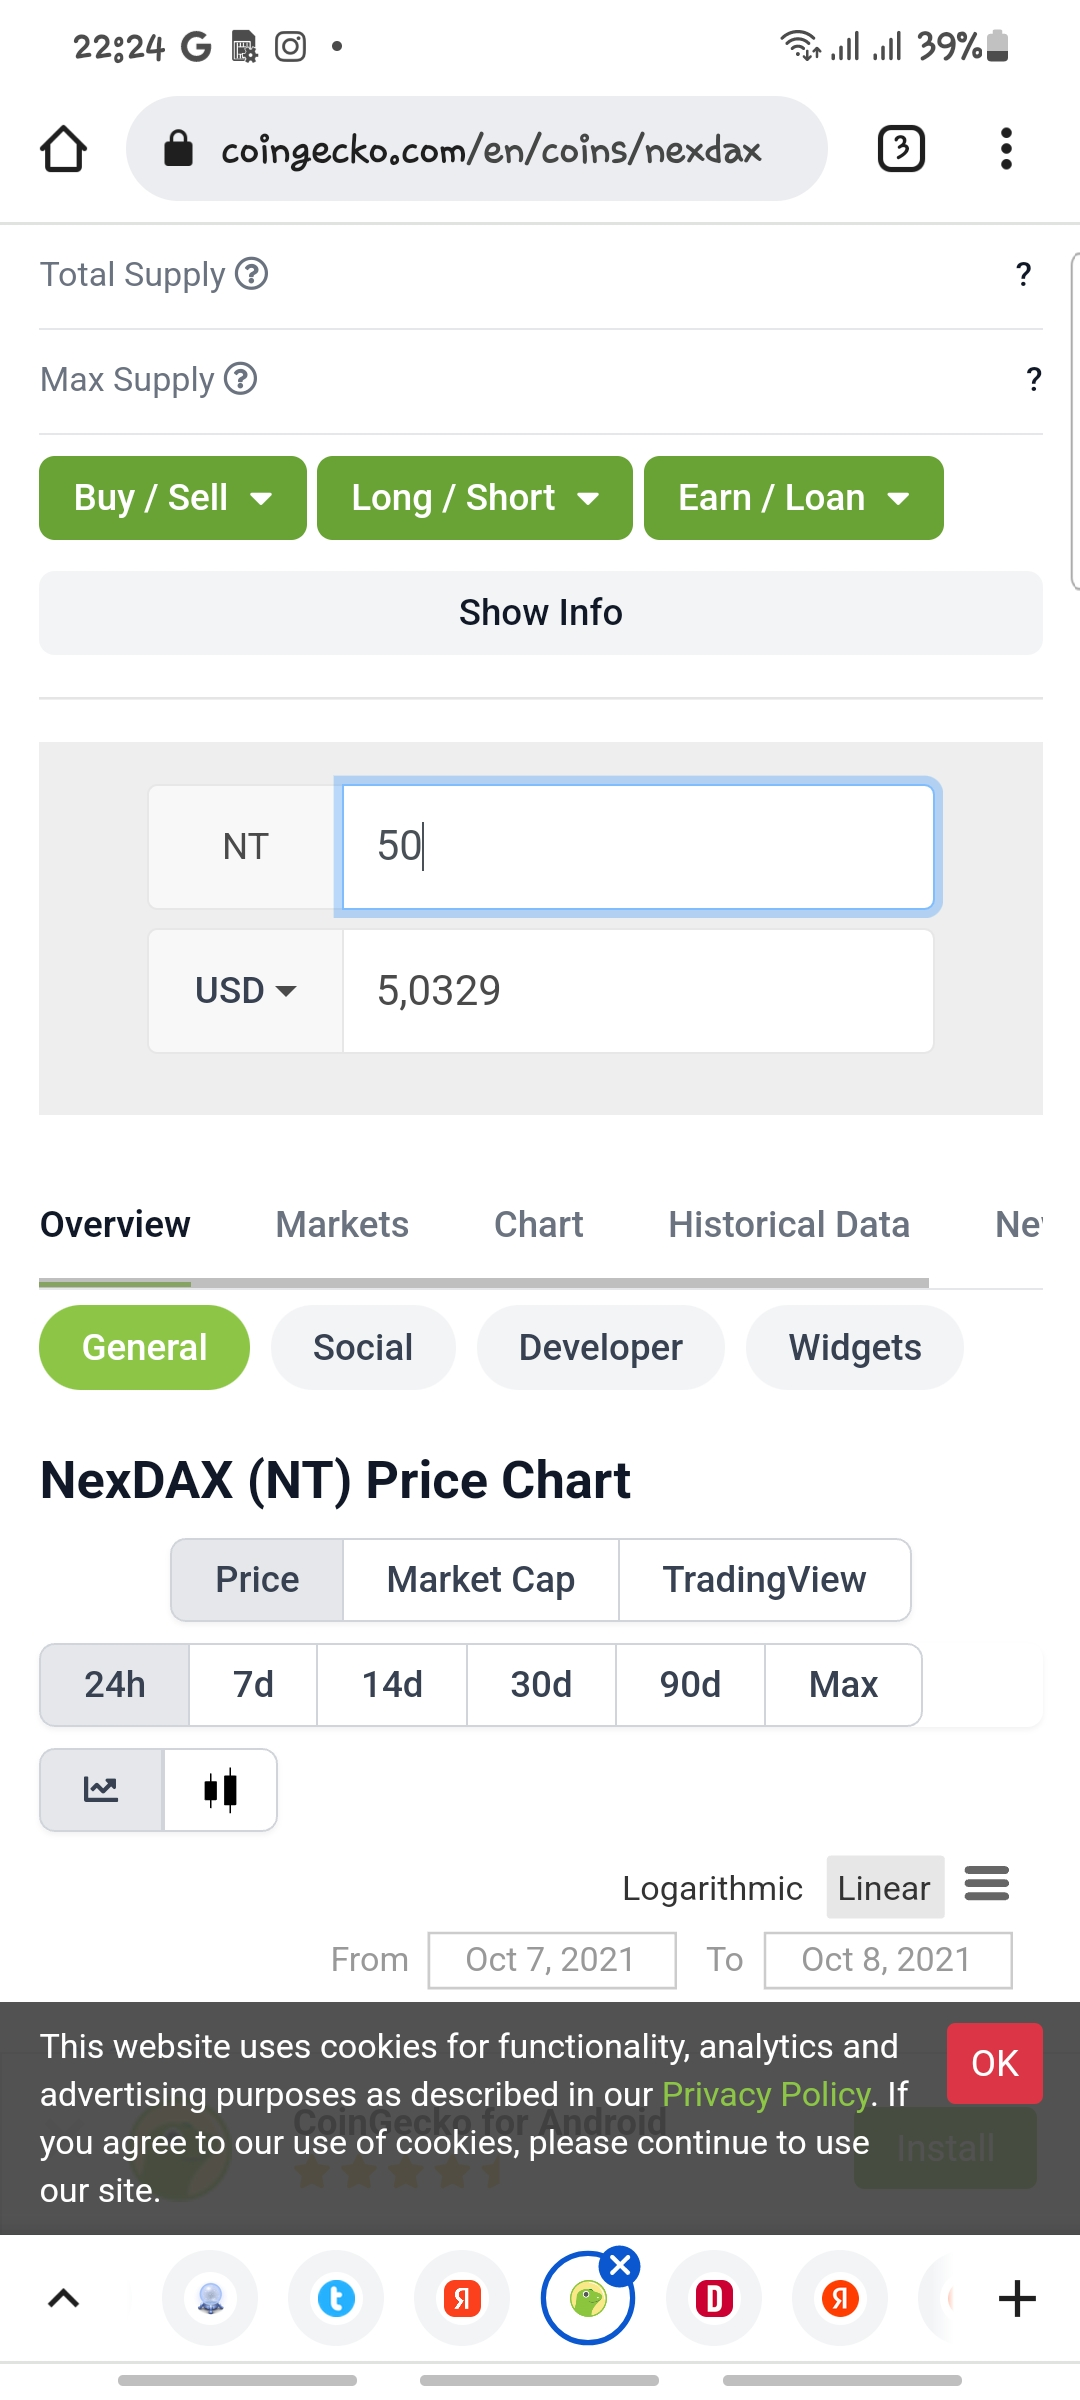Add a new tab with plus icon
This screenshot has height=2400, width=1080.
(1017, 2298)
